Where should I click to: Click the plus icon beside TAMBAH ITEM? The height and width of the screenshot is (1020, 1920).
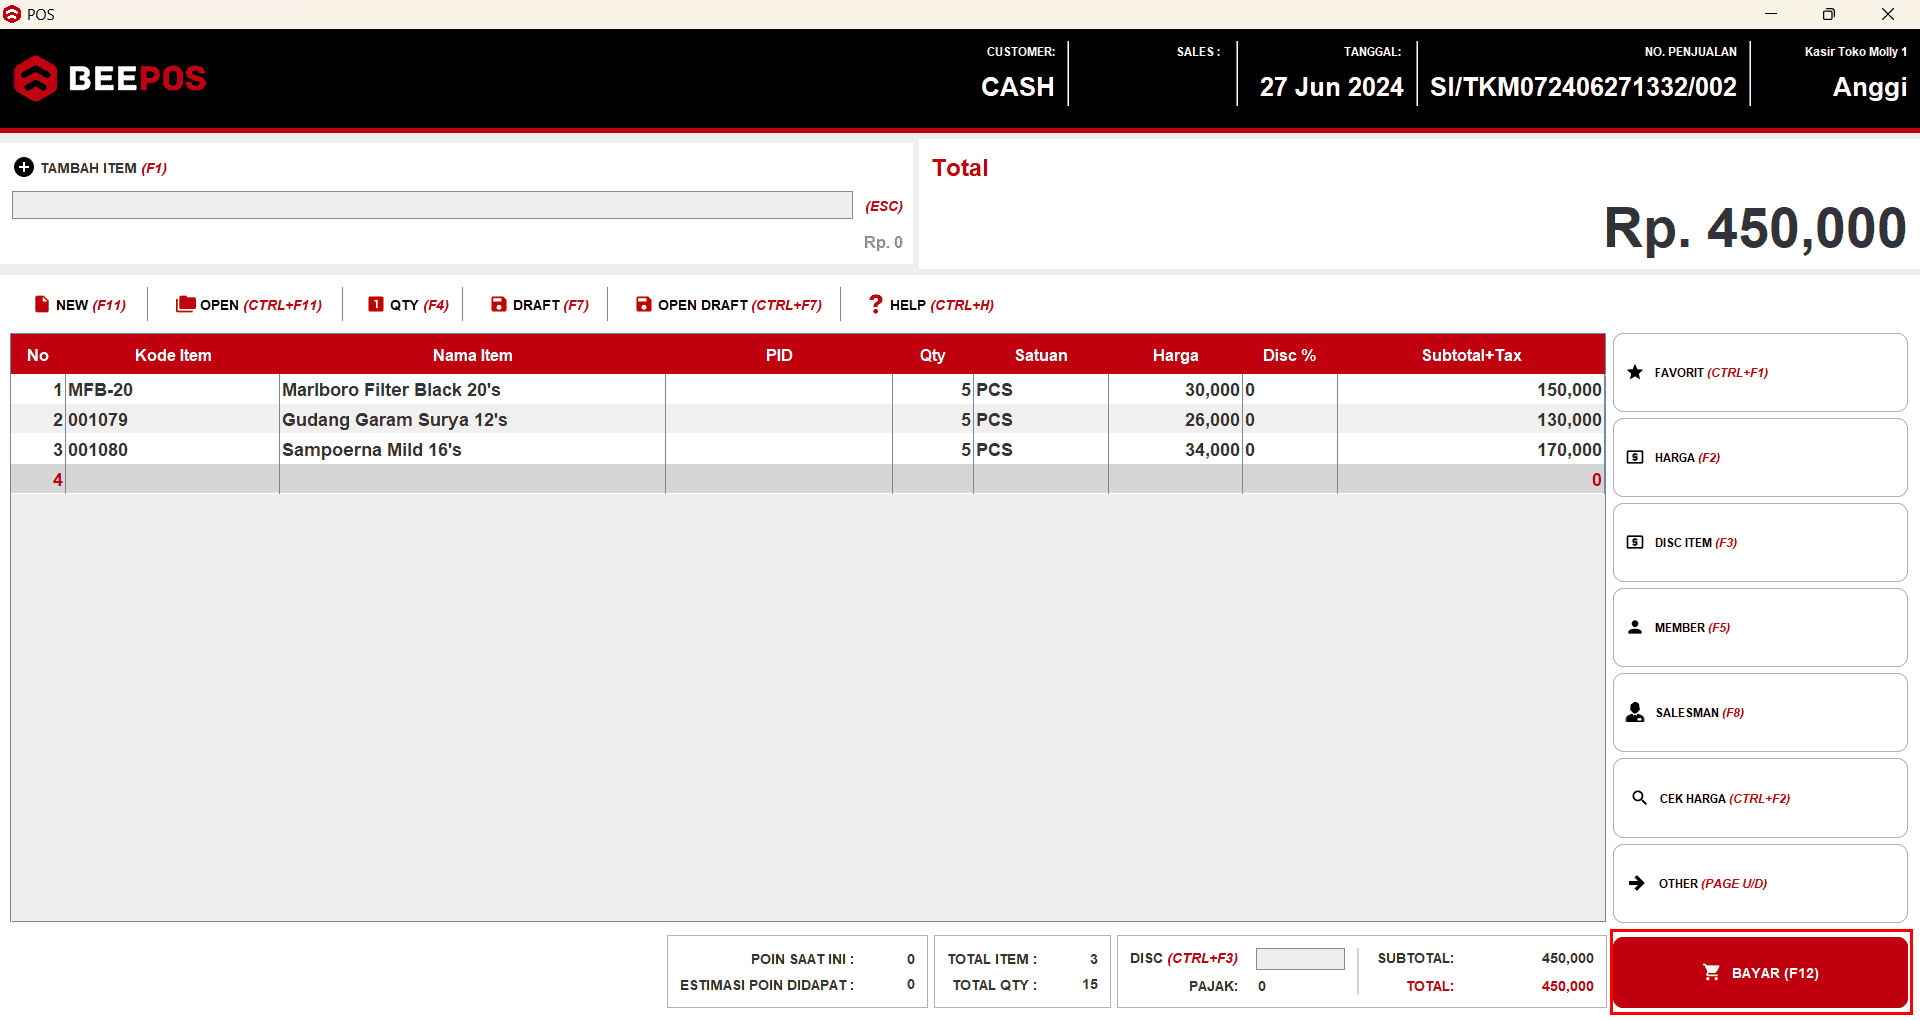click(x=24, y=167)
